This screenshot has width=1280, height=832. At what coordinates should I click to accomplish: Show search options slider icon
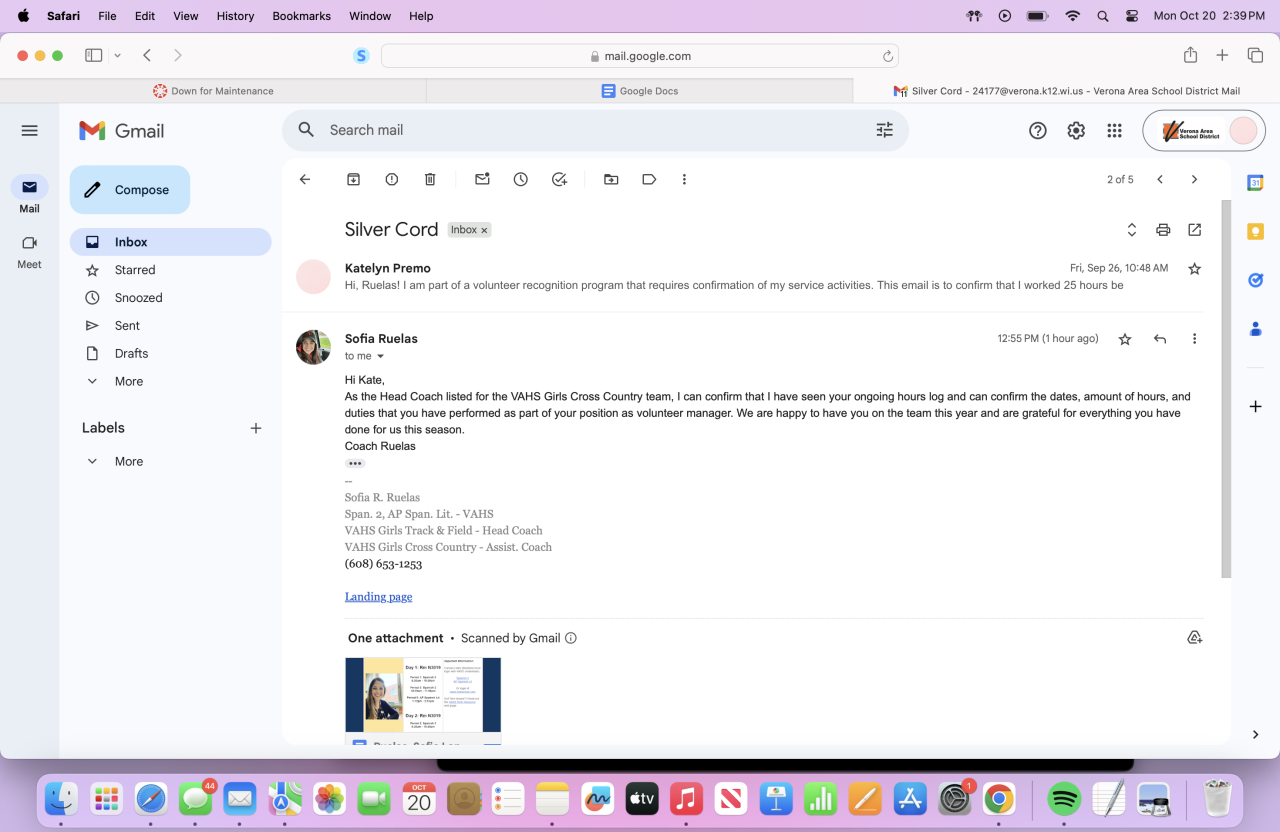[x=884, y=130]
